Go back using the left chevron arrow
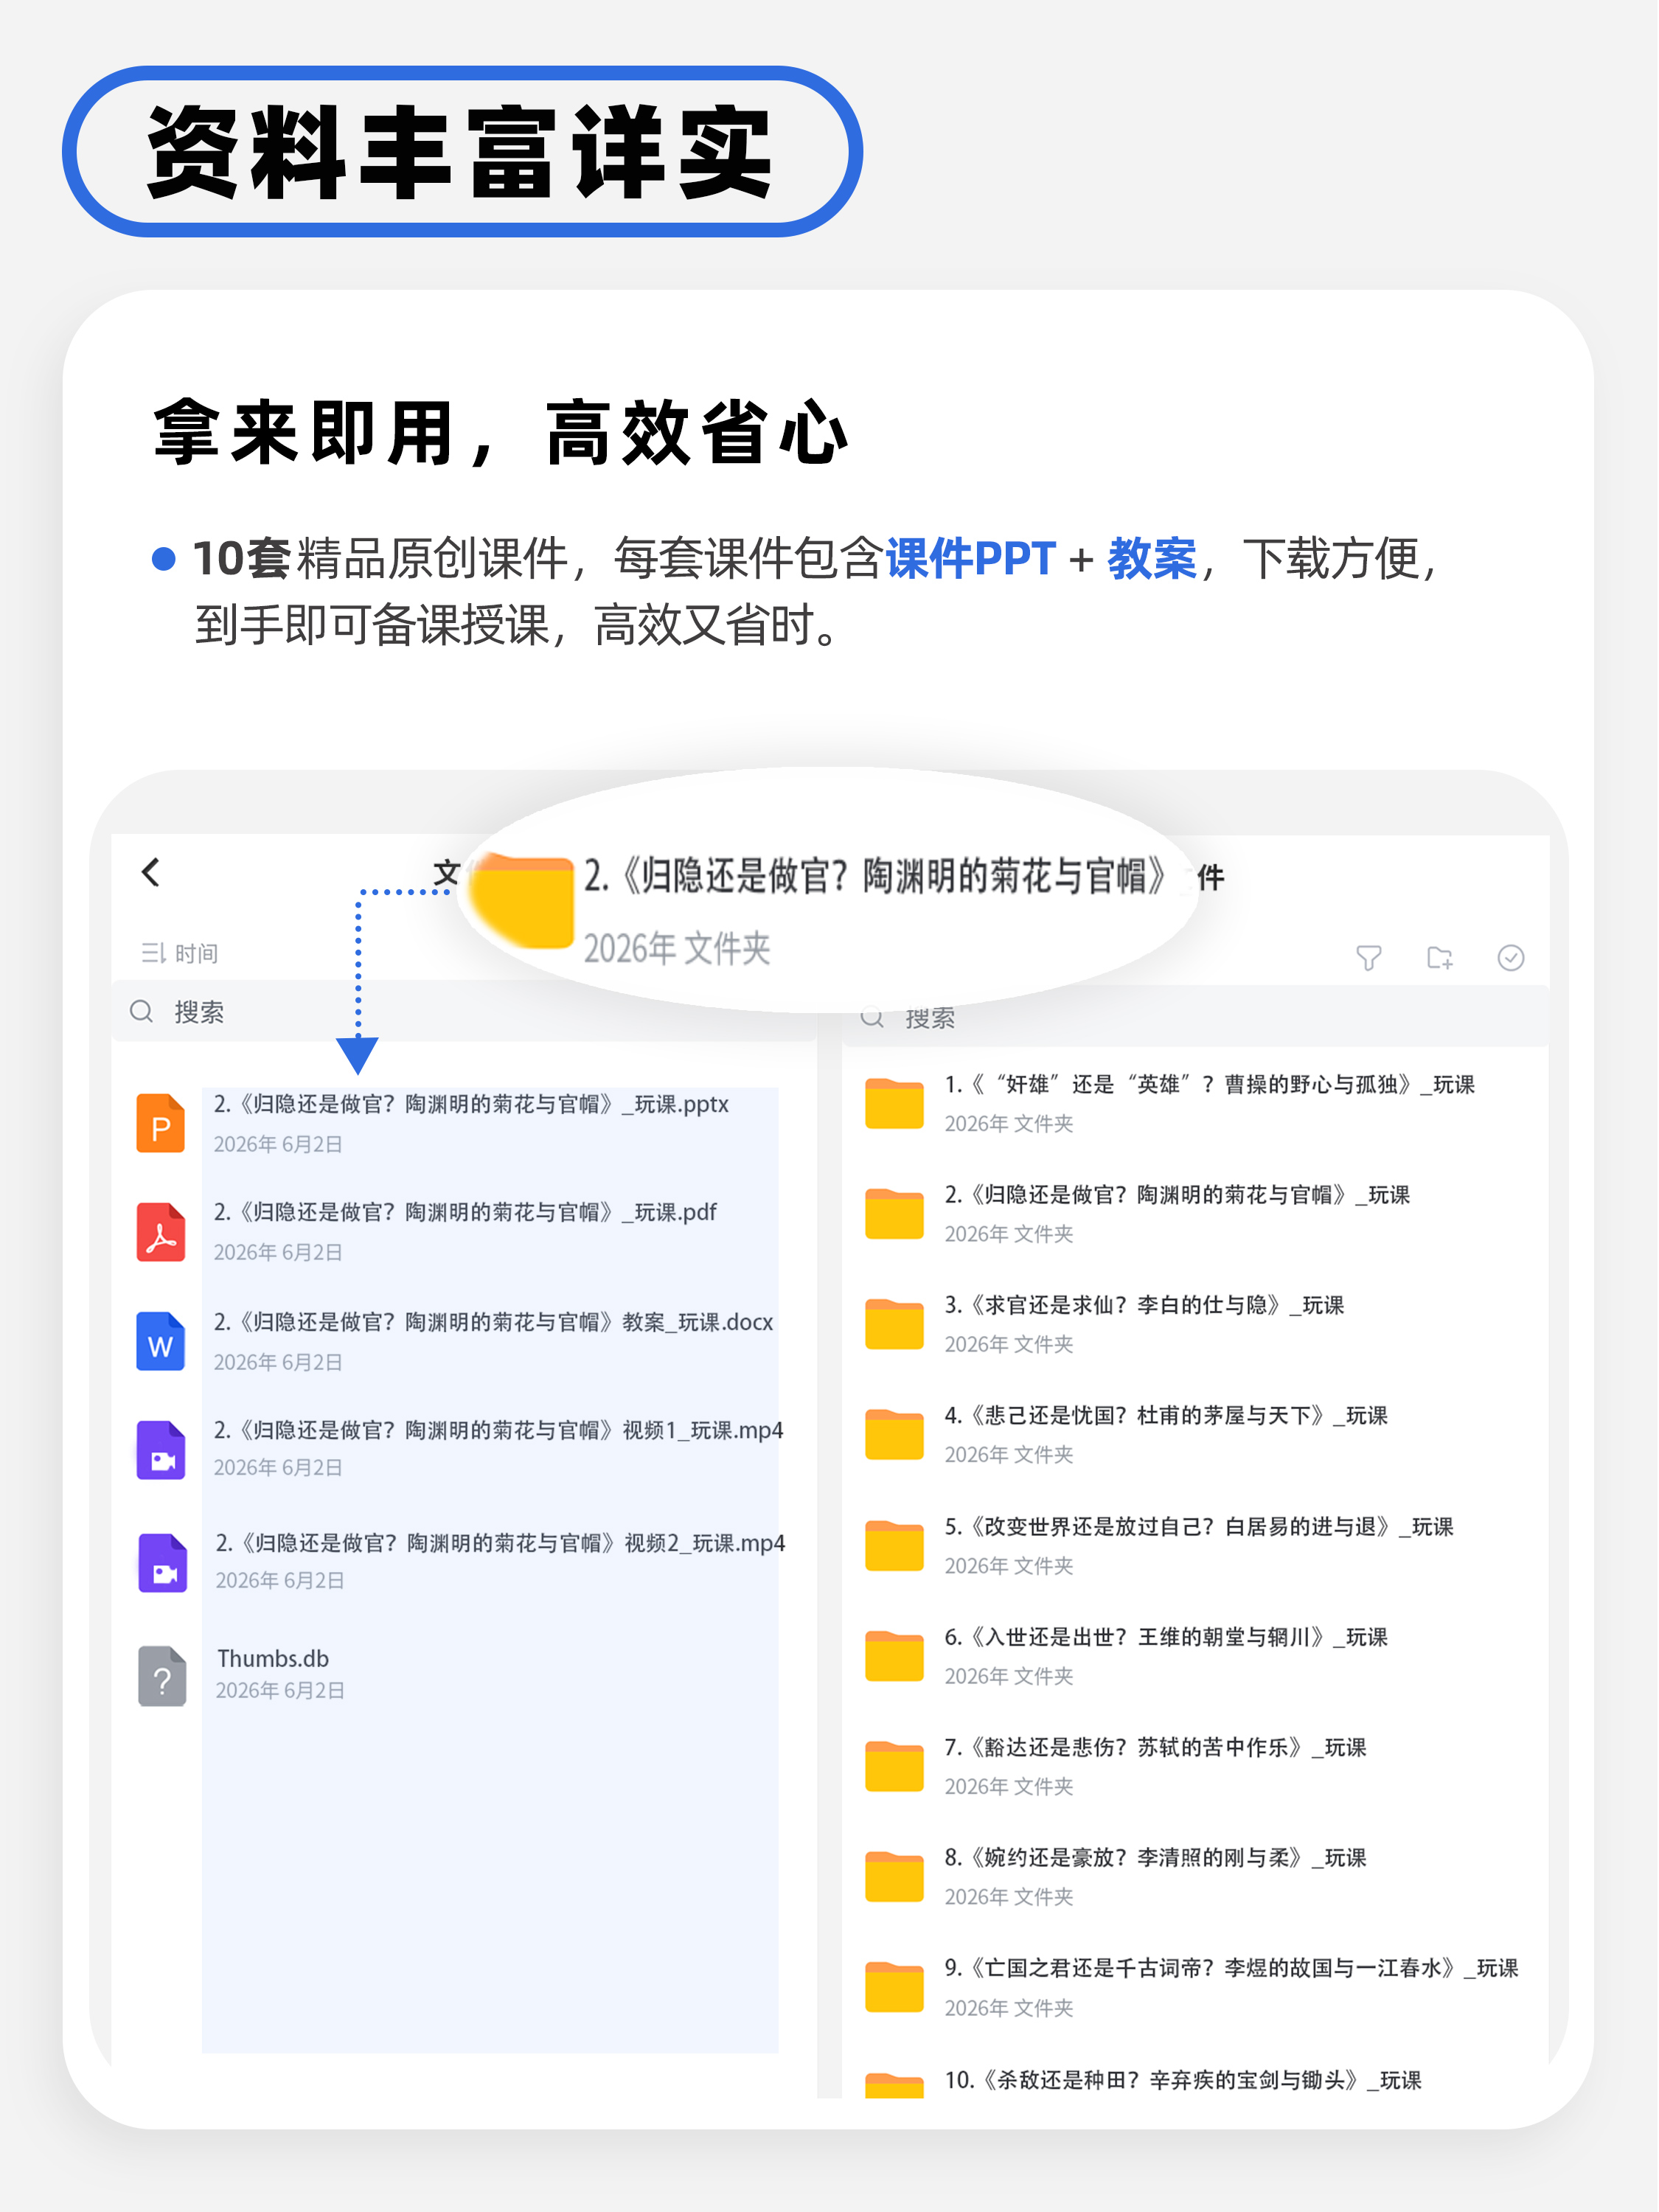Viewport: 1659px width, 2212px height. [x=151, y=872]
